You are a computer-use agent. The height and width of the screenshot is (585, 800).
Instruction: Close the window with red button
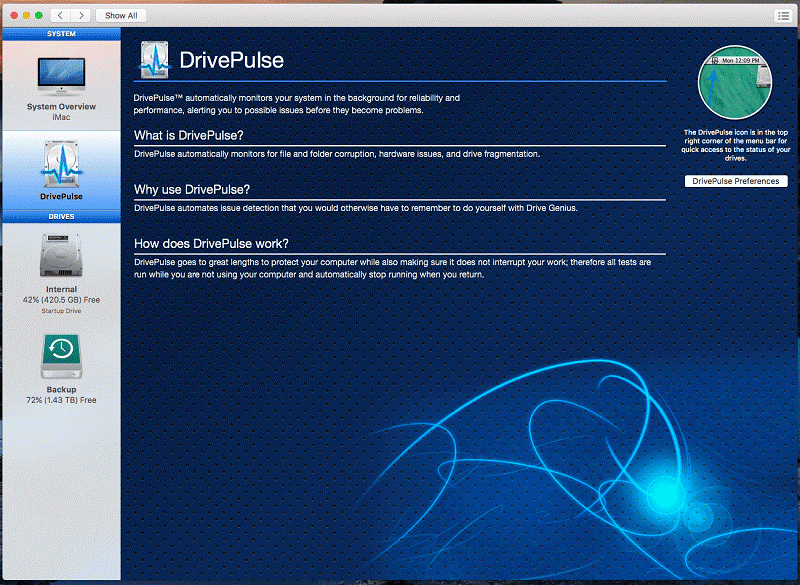[14, 15]
